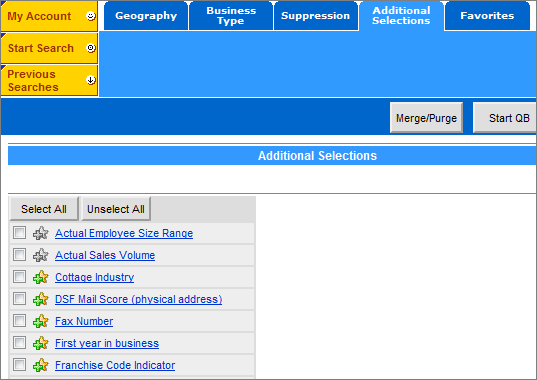Switch to the Geography tab
The height and width of the screenshot is (380, 537).
146,16
